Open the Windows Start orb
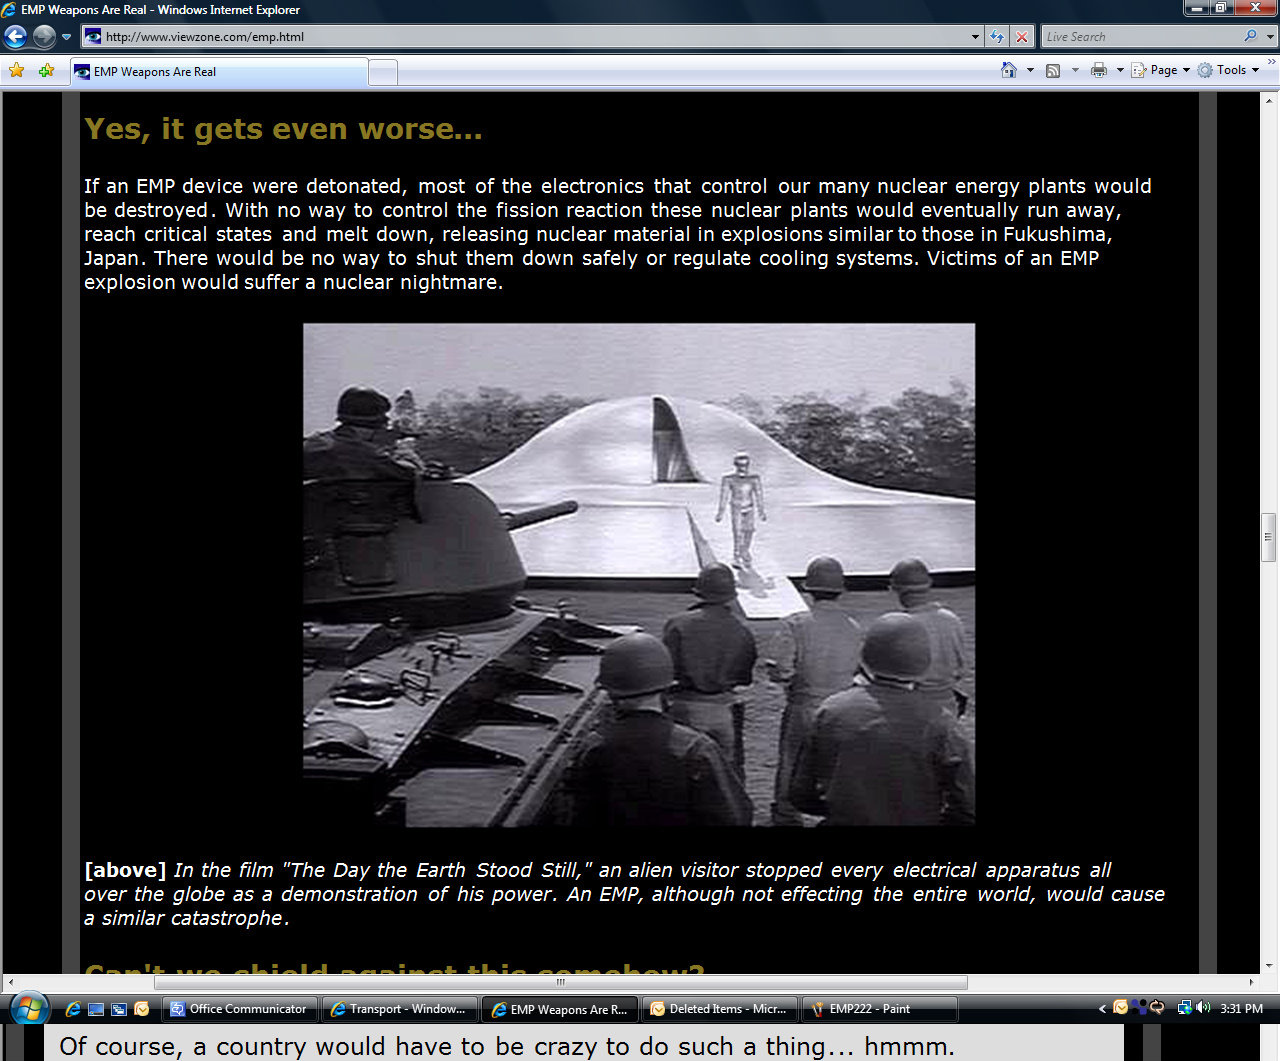 (28, 1008)
